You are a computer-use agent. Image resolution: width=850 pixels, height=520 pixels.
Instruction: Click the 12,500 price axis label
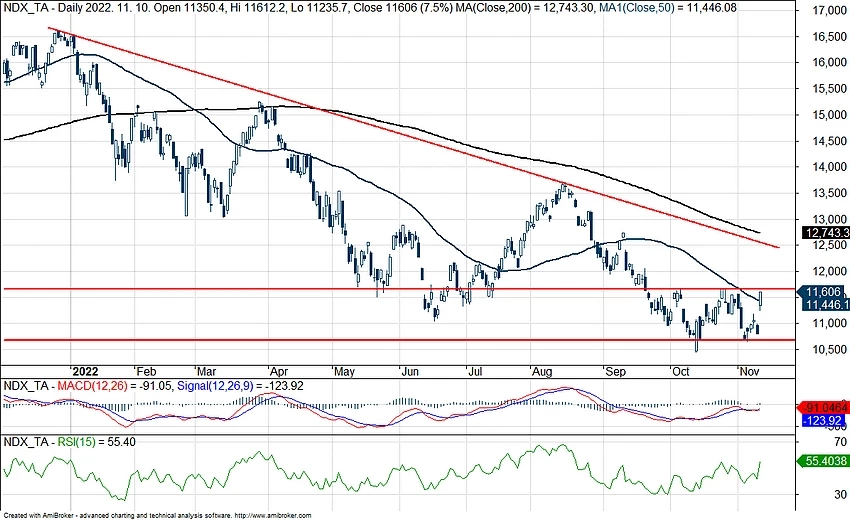[829, 245]
